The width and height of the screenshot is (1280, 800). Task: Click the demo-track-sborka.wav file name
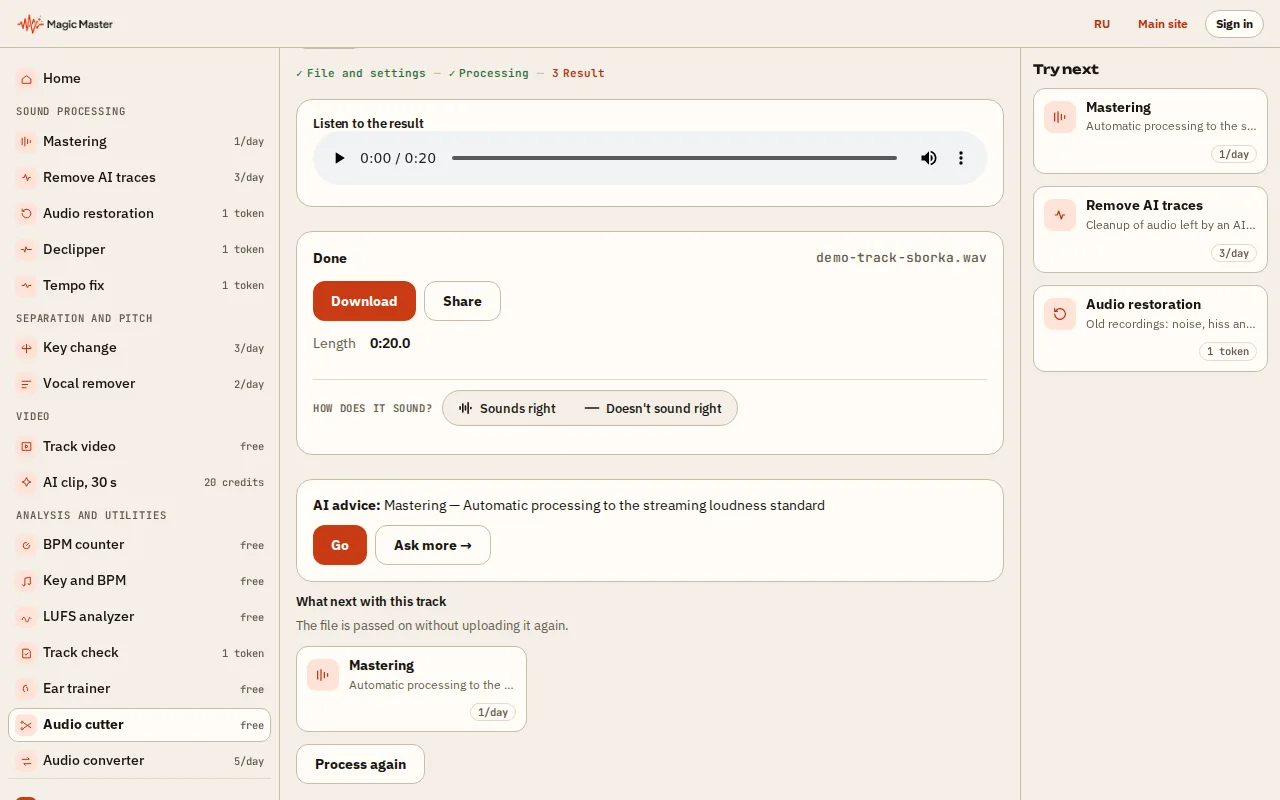pos(901,258)
